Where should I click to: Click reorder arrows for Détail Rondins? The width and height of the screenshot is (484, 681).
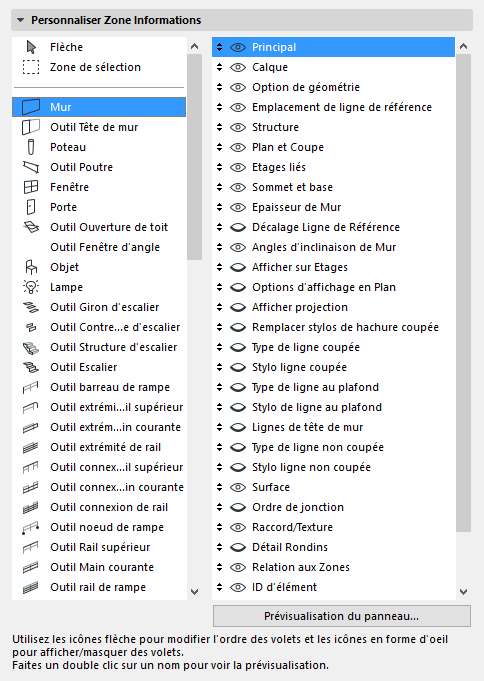(x=219, y=547)
